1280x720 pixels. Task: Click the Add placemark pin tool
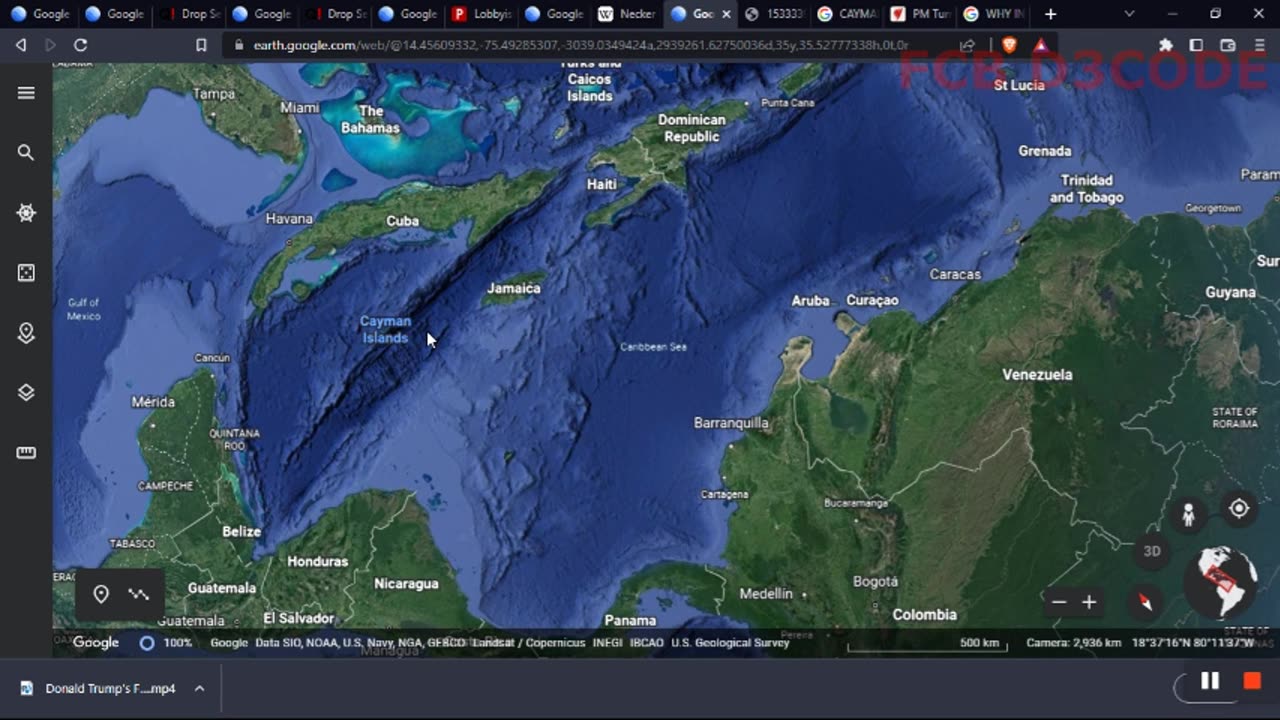point(101,594)
